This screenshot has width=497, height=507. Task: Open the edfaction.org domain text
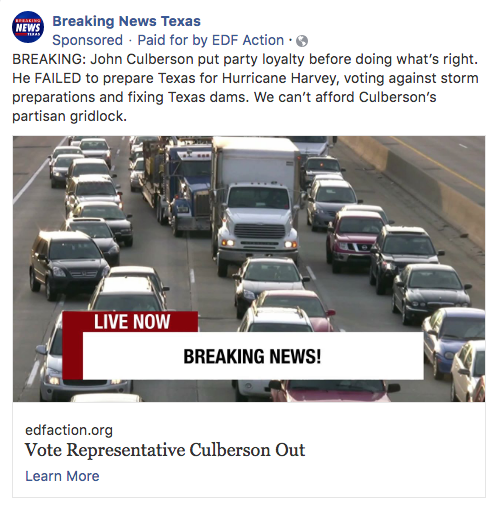pos(69,430)
